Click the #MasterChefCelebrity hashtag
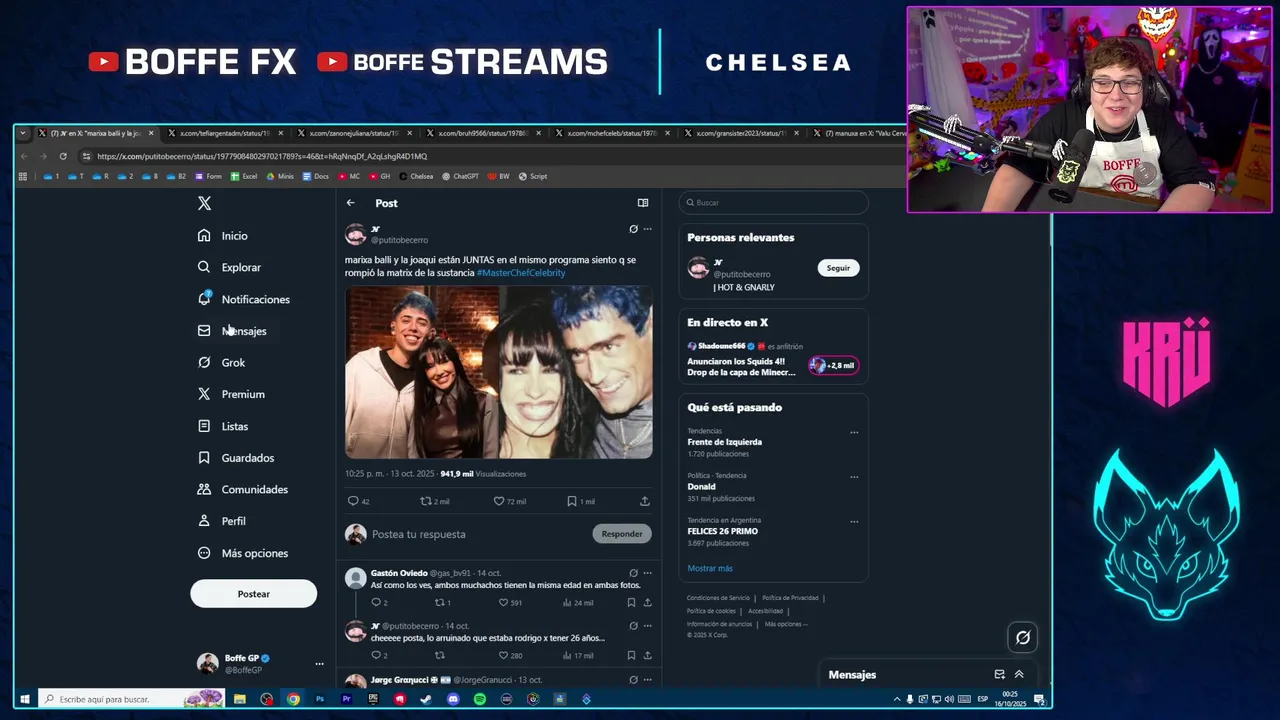Screen dimensions: 1280x720 pyautogui.click(x=521, y=272)
